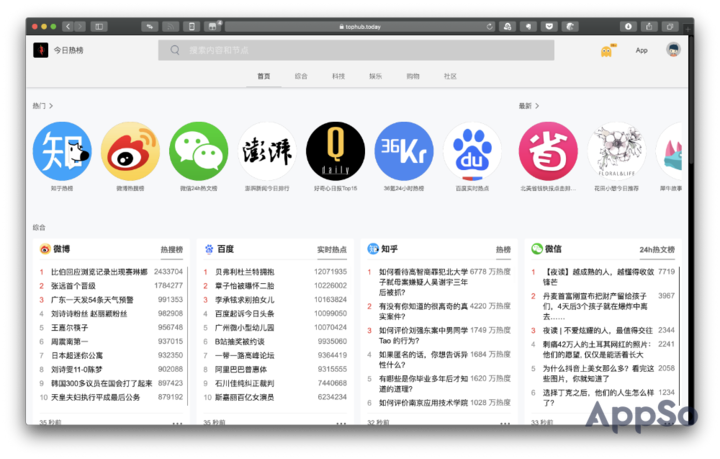Open 百度 item 一带一路高峰论坛
The height and width of the screenshot is (459, 720).
point(244,356)
